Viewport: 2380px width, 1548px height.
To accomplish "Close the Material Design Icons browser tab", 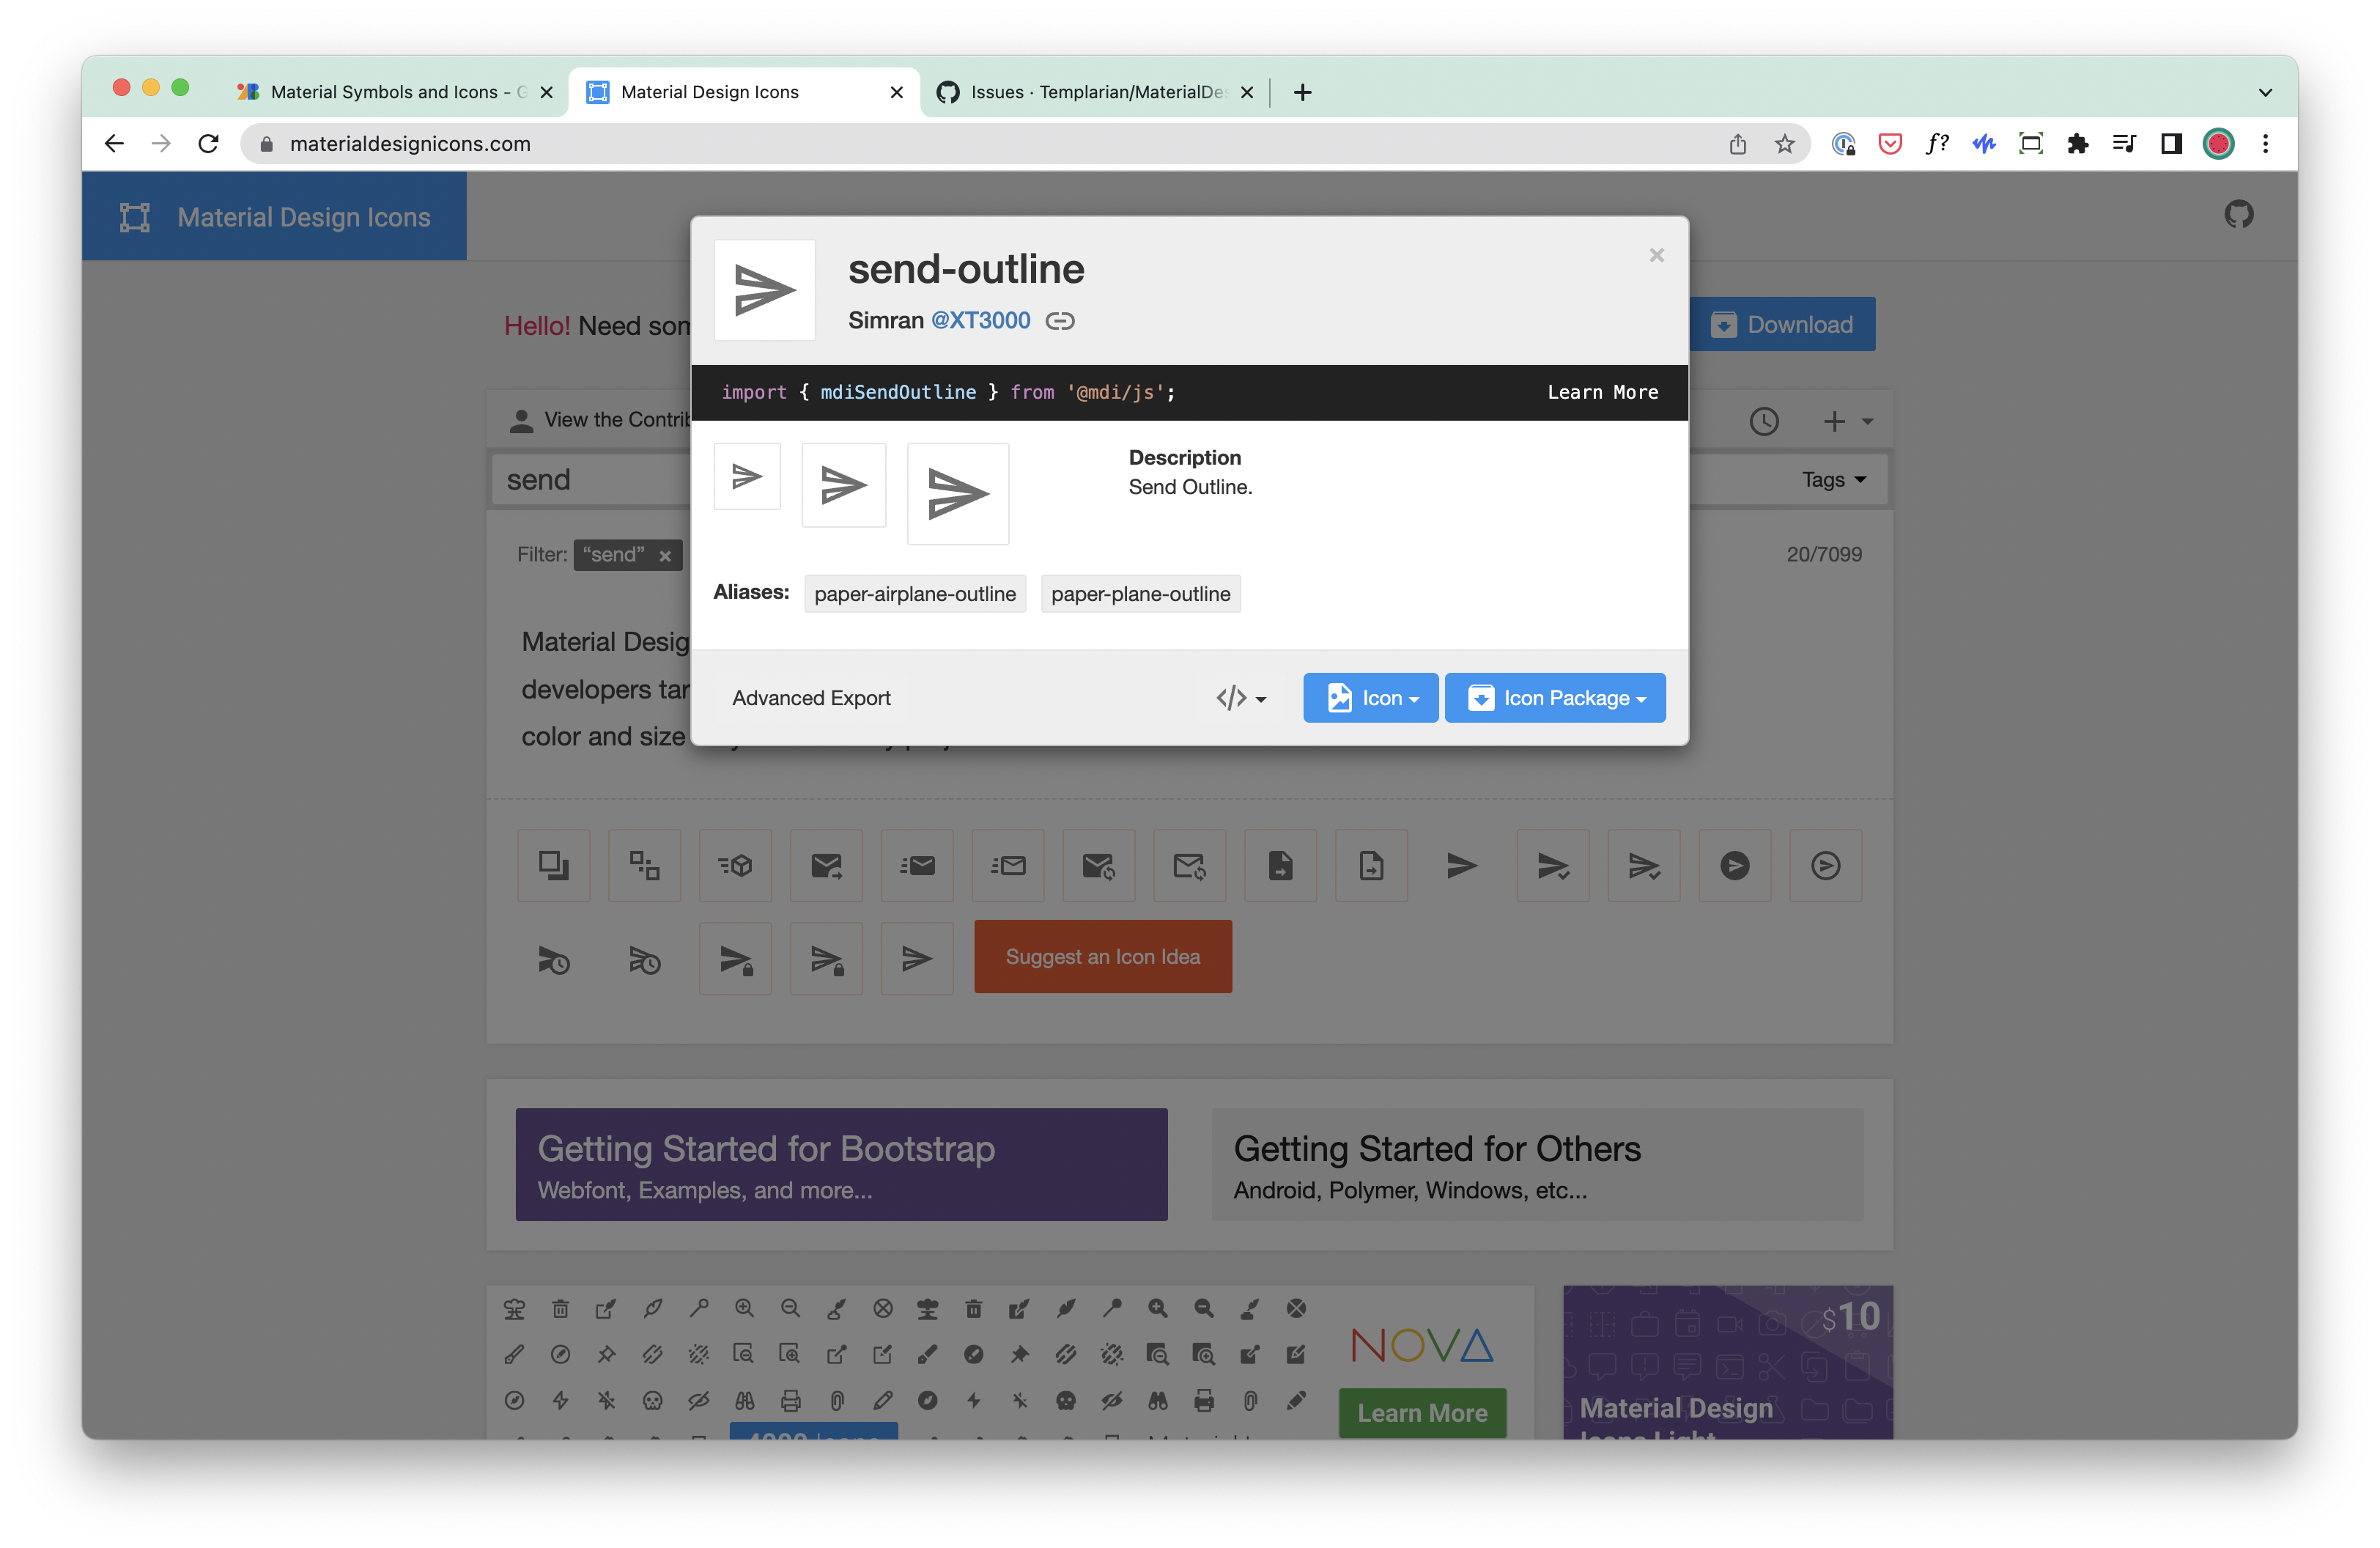I will 896,92.
